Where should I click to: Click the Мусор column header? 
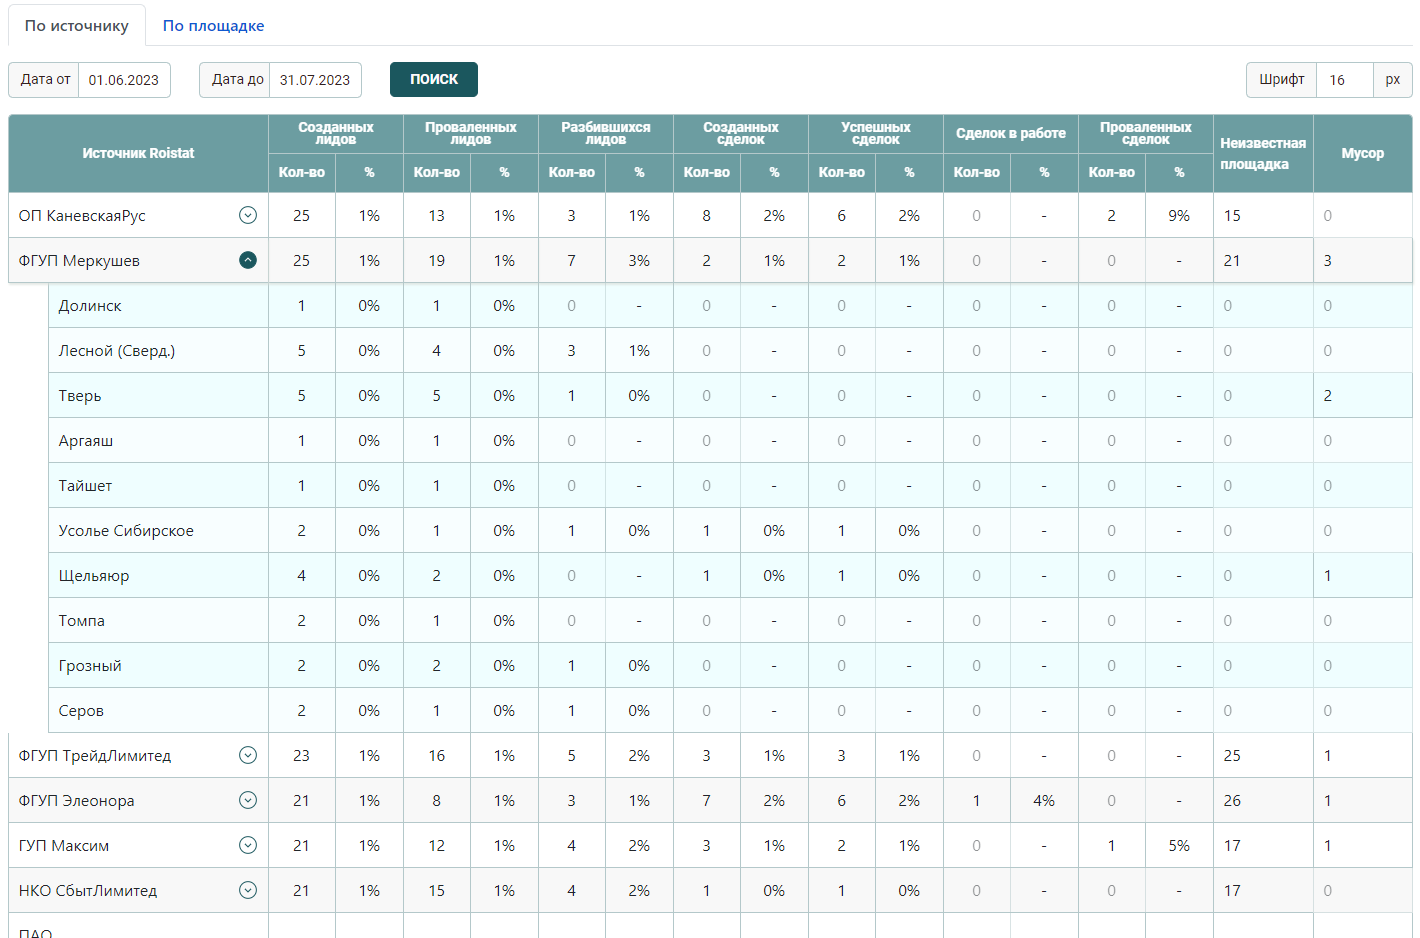point(1362,153)
